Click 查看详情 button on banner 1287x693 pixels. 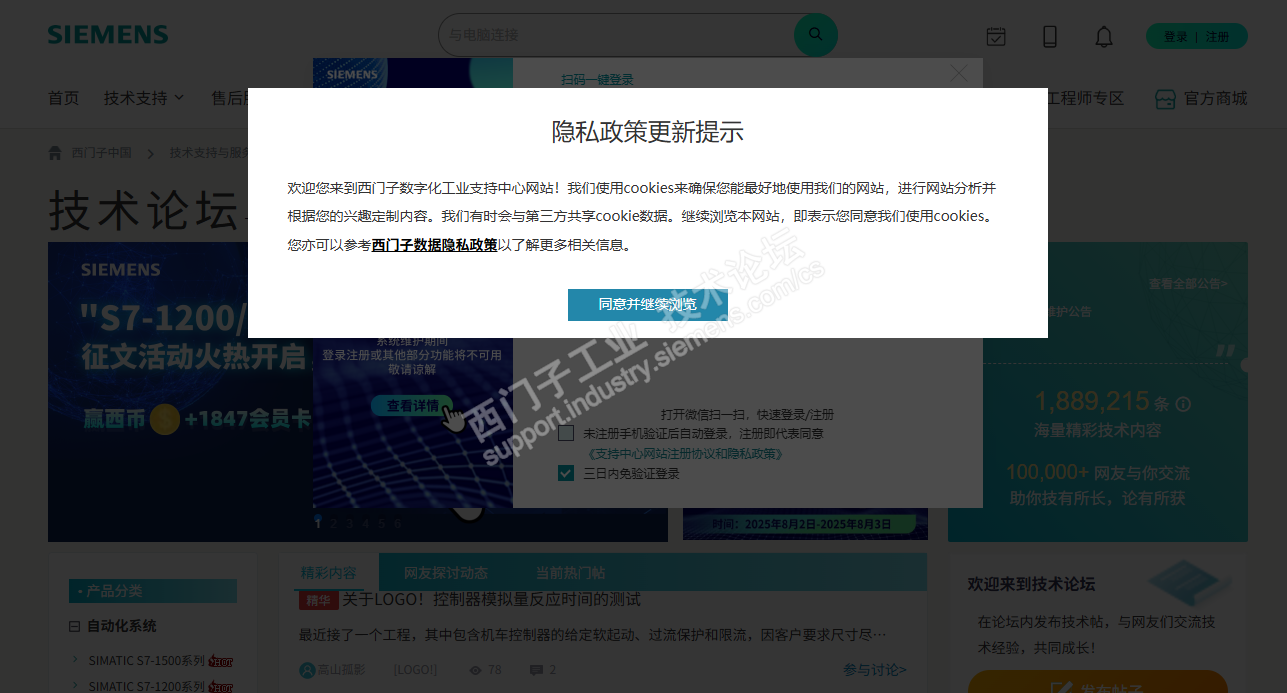[412, 406]
